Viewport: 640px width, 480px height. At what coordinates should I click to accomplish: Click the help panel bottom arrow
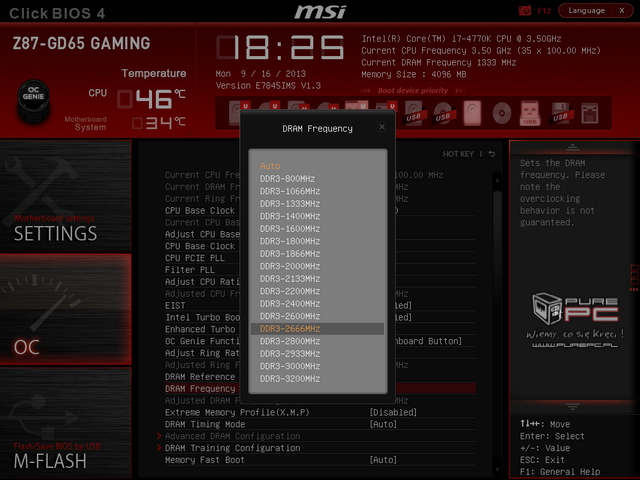[x=572, y=407]
